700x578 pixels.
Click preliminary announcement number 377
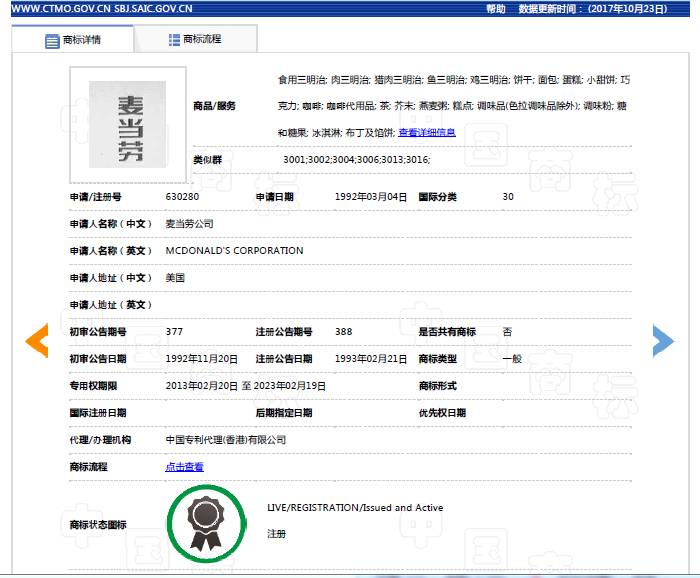coord(174,332)
